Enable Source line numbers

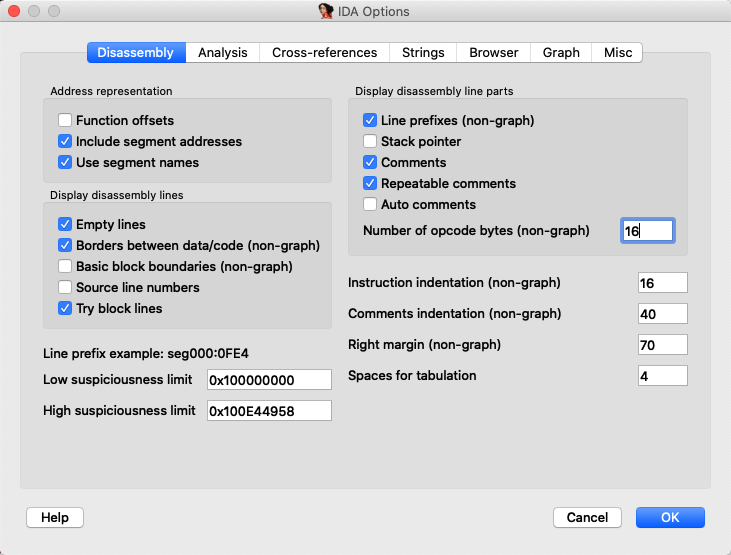[x=65, y=287]
